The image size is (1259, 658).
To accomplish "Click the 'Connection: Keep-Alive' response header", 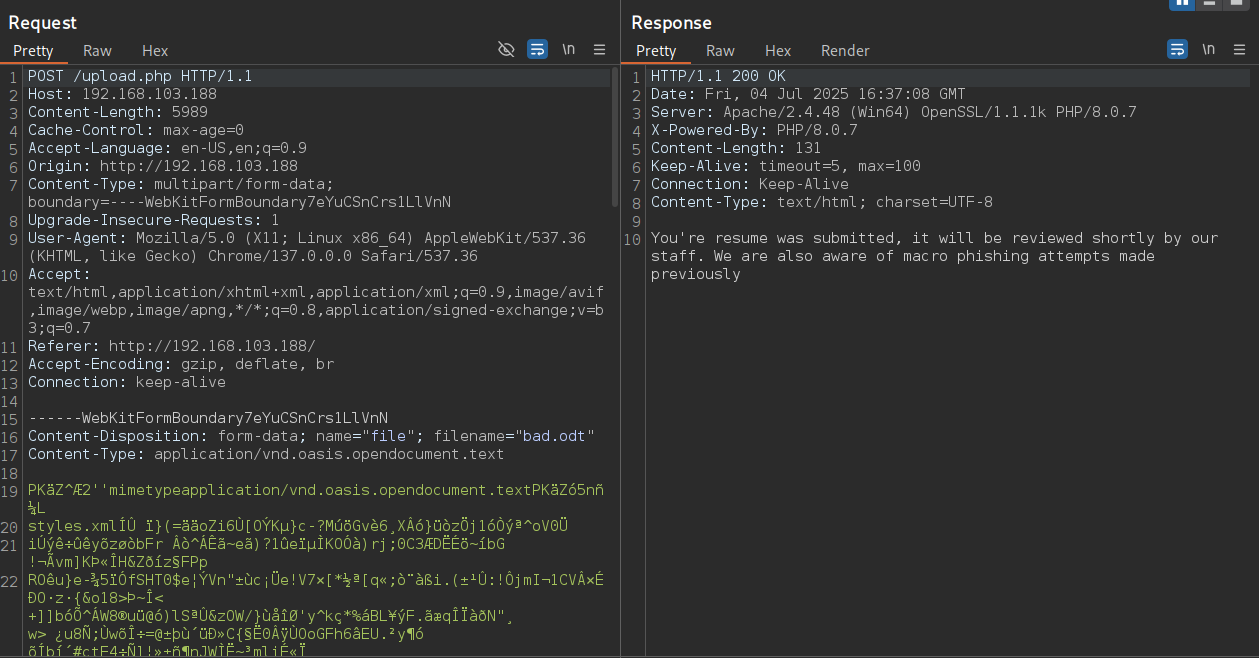I will click(x=750, y=184).
